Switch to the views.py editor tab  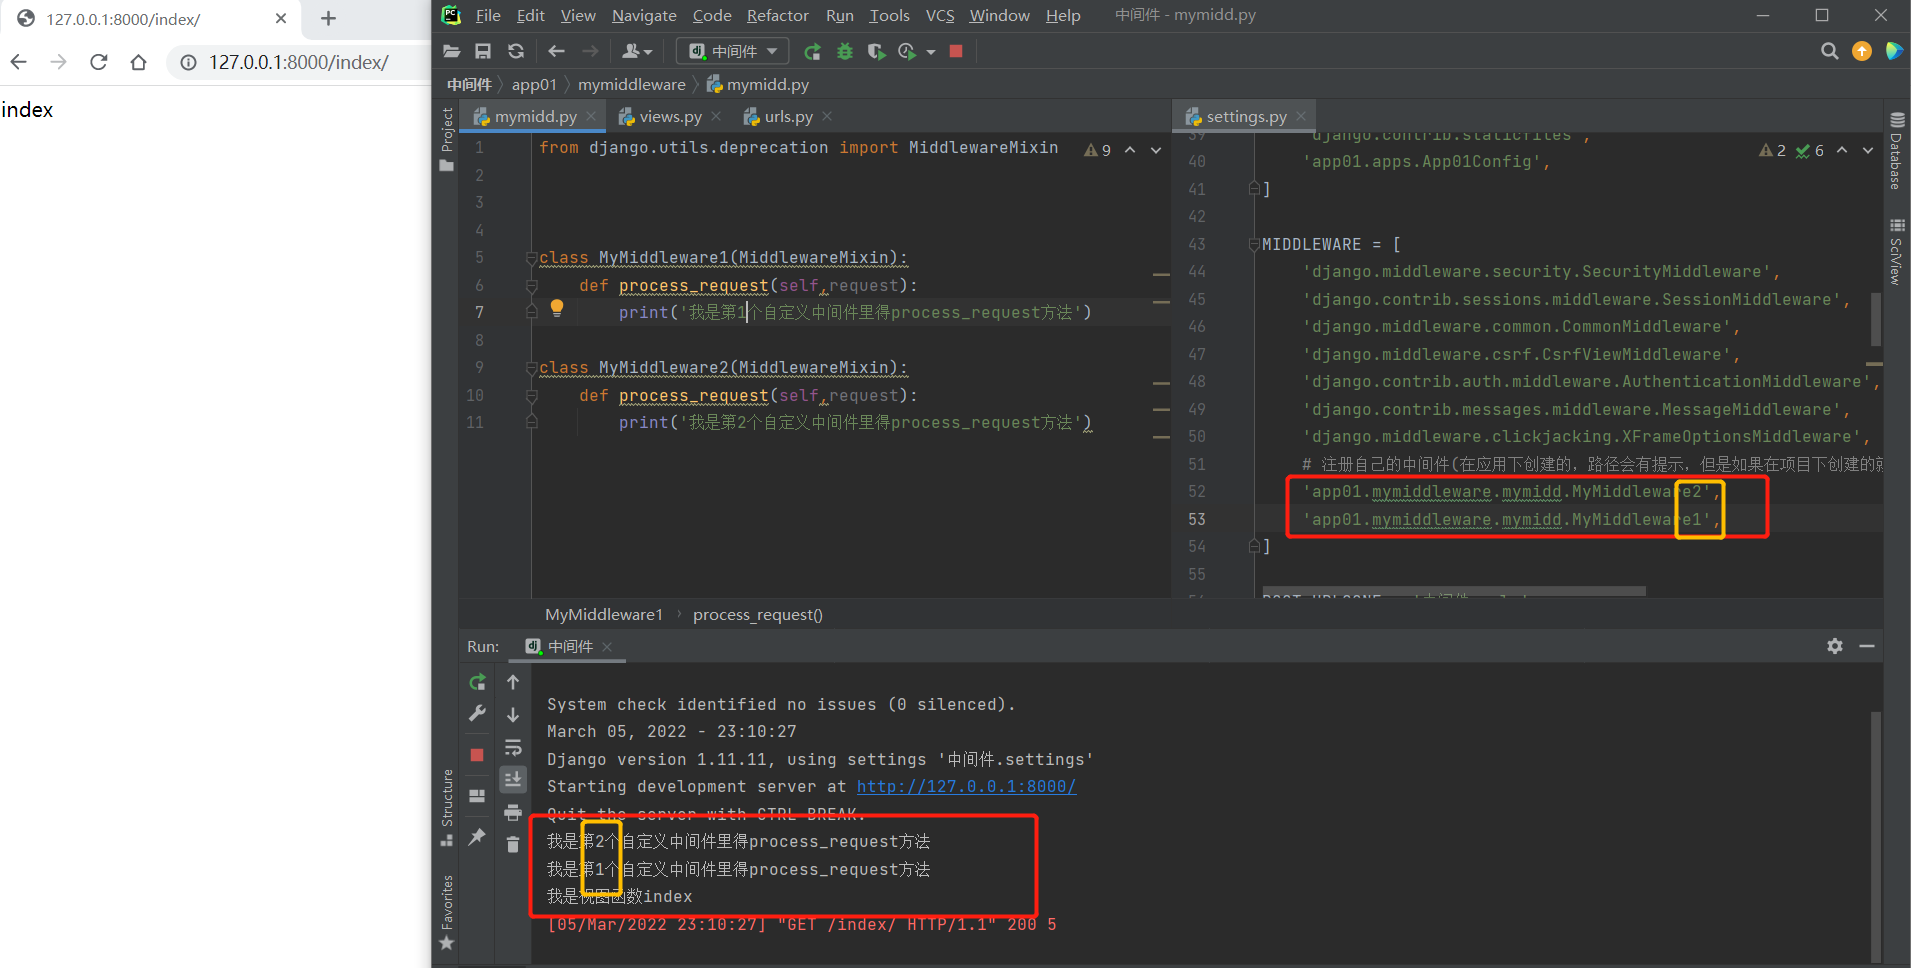670,117
